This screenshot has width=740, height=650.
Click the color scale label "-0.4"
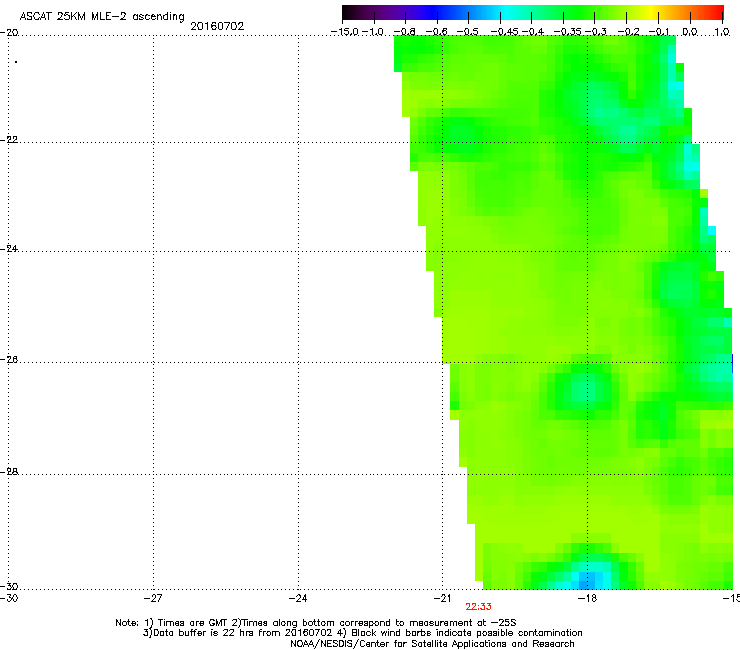coord(532,32)
